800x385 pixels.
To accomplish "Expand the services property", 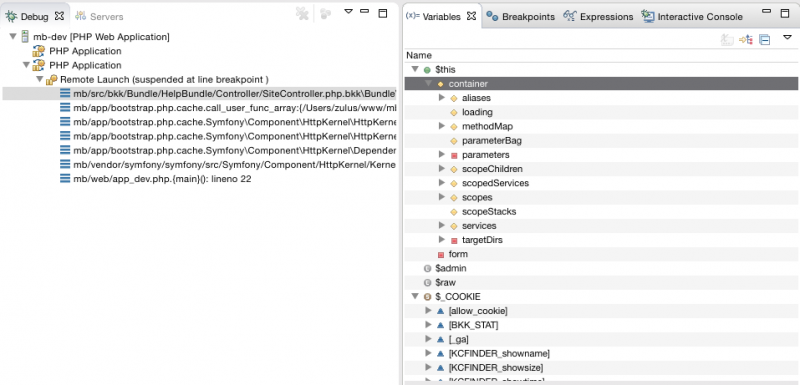I will point(442,225).
